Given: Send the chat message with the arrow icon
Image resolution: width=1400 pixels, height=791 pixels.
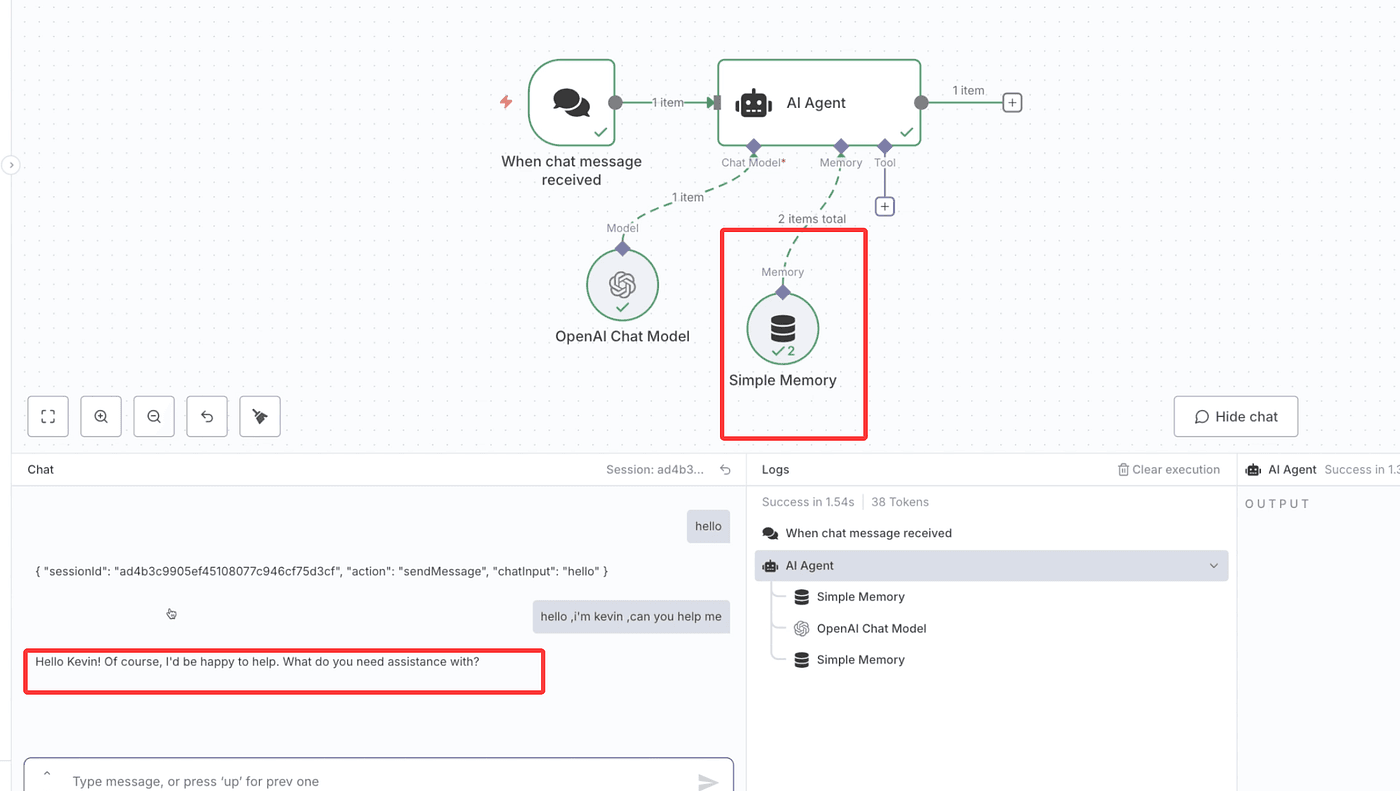Looking at the screenshot, I should pos(708,782).
